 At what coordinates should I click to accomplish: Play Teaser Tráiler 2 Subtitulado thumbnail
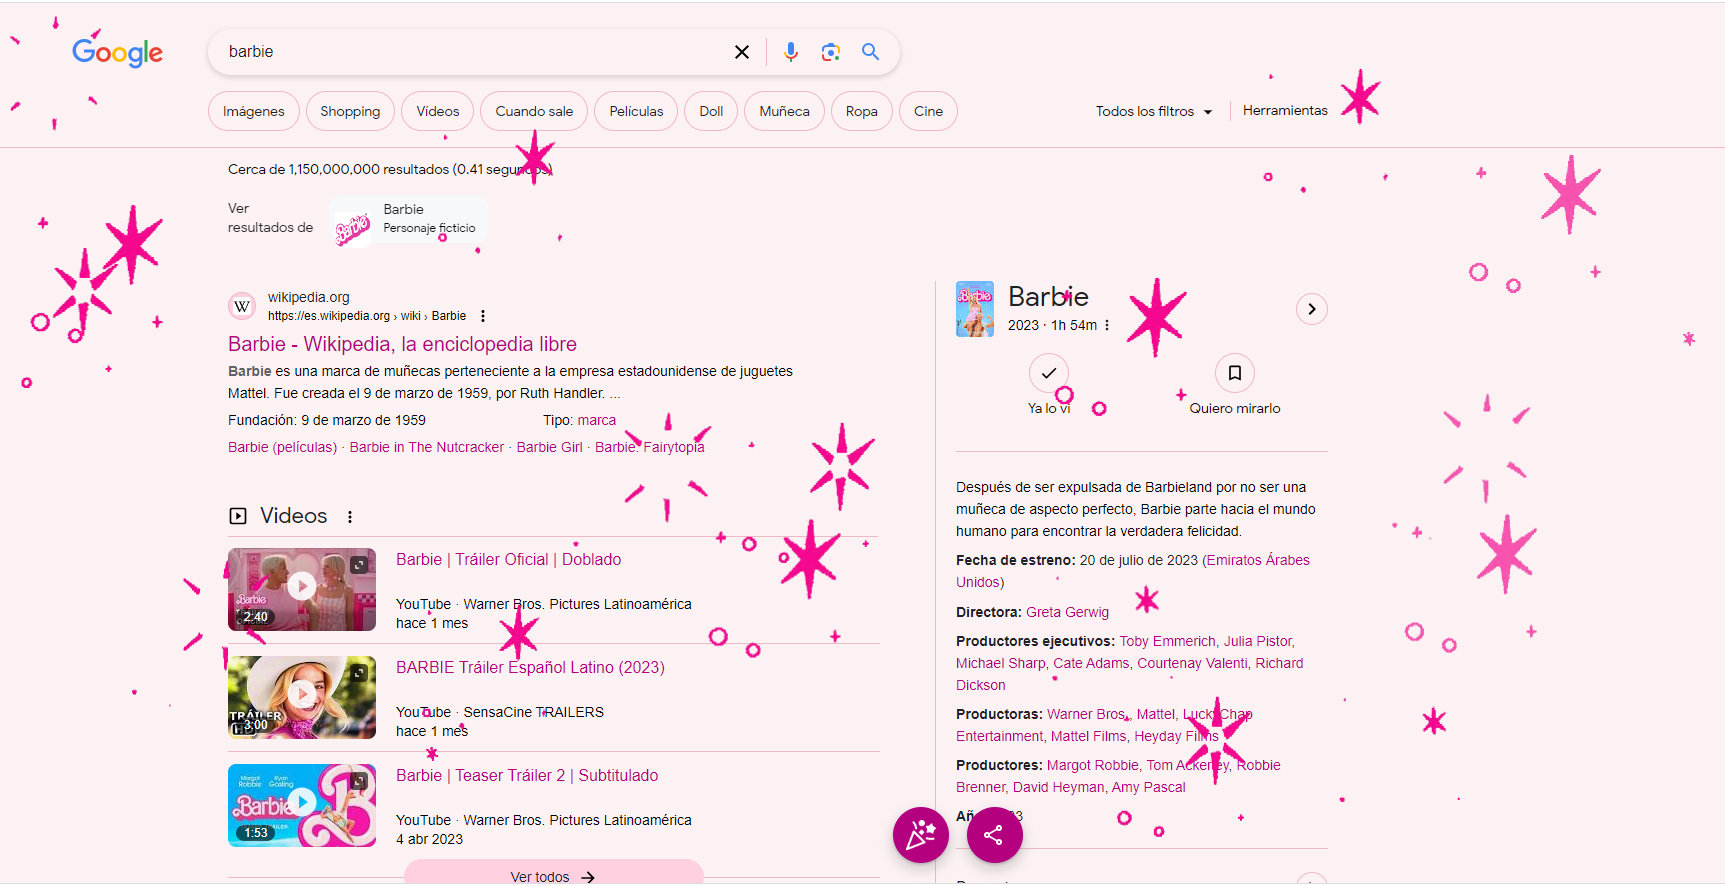[x=302, y=805]
